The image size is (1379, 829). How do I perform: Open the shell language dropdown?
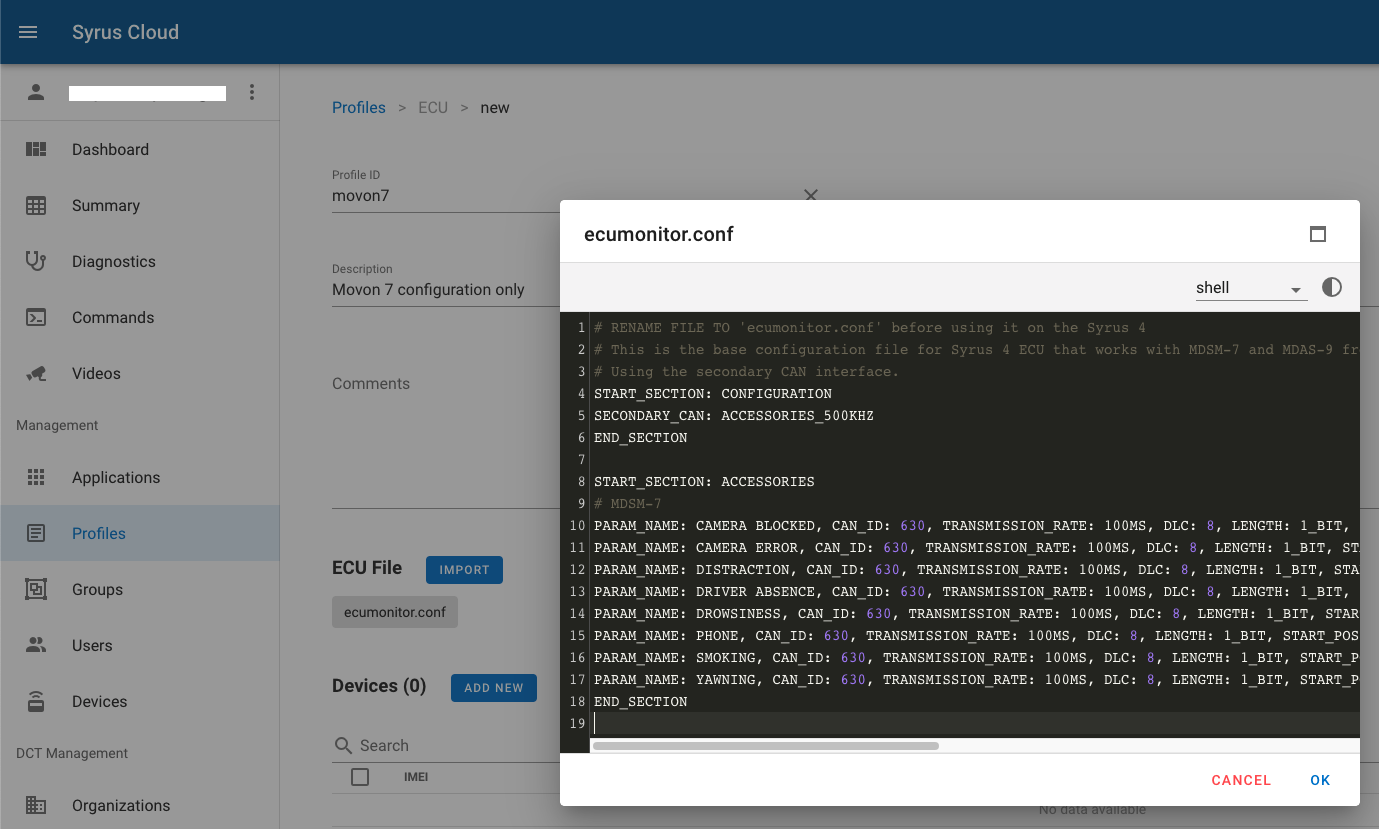[x=1251, y=288]
